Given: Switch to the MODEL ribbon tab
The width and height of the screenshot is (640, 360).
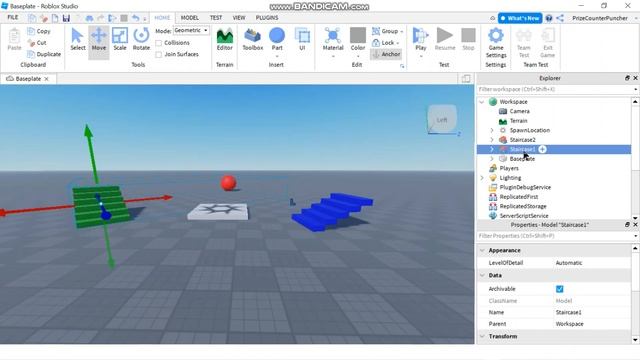Looking at the screenshot, I should [x=189, y=18].
